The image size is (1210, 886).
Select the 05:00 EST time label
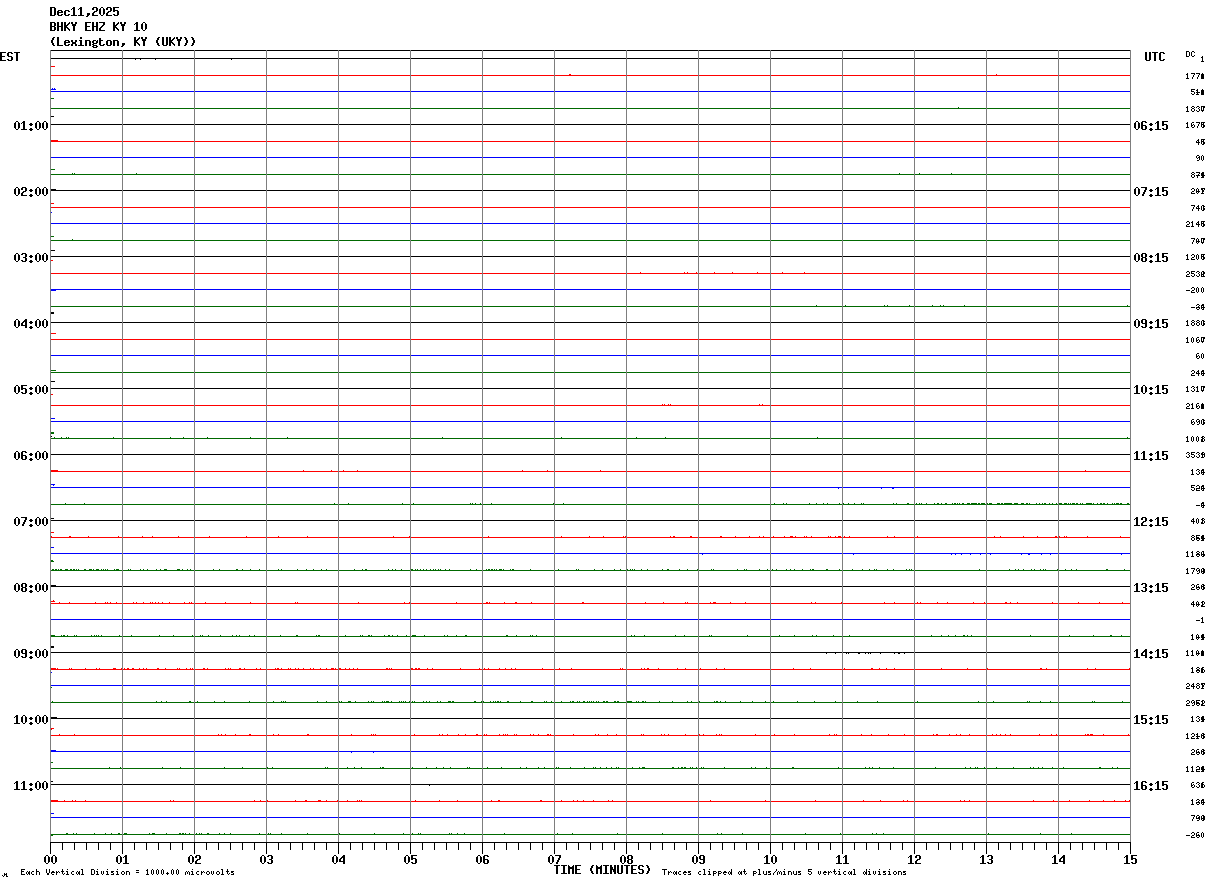pos(31,390)
